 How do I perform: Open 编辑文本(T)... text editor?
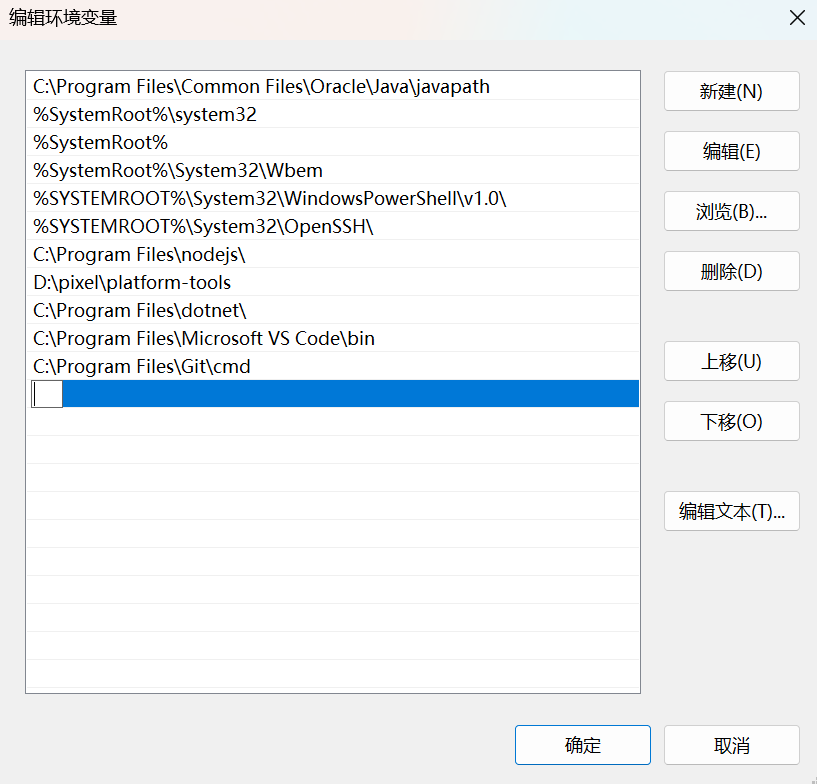coord(731,511)
